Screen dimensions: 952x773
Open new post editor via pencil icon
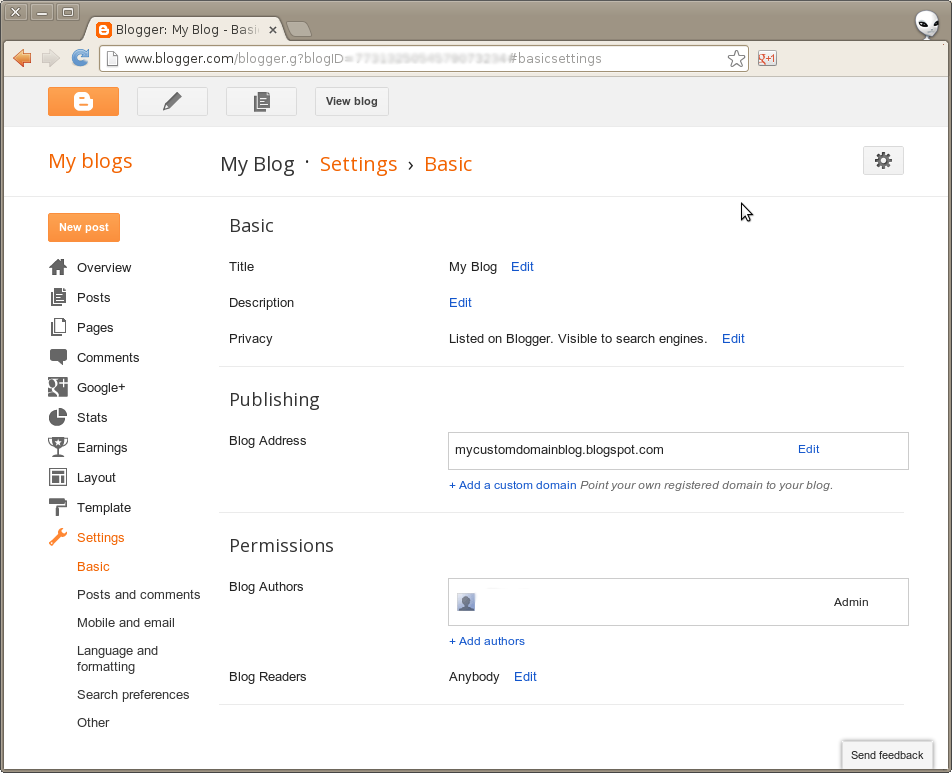[172, 101]
